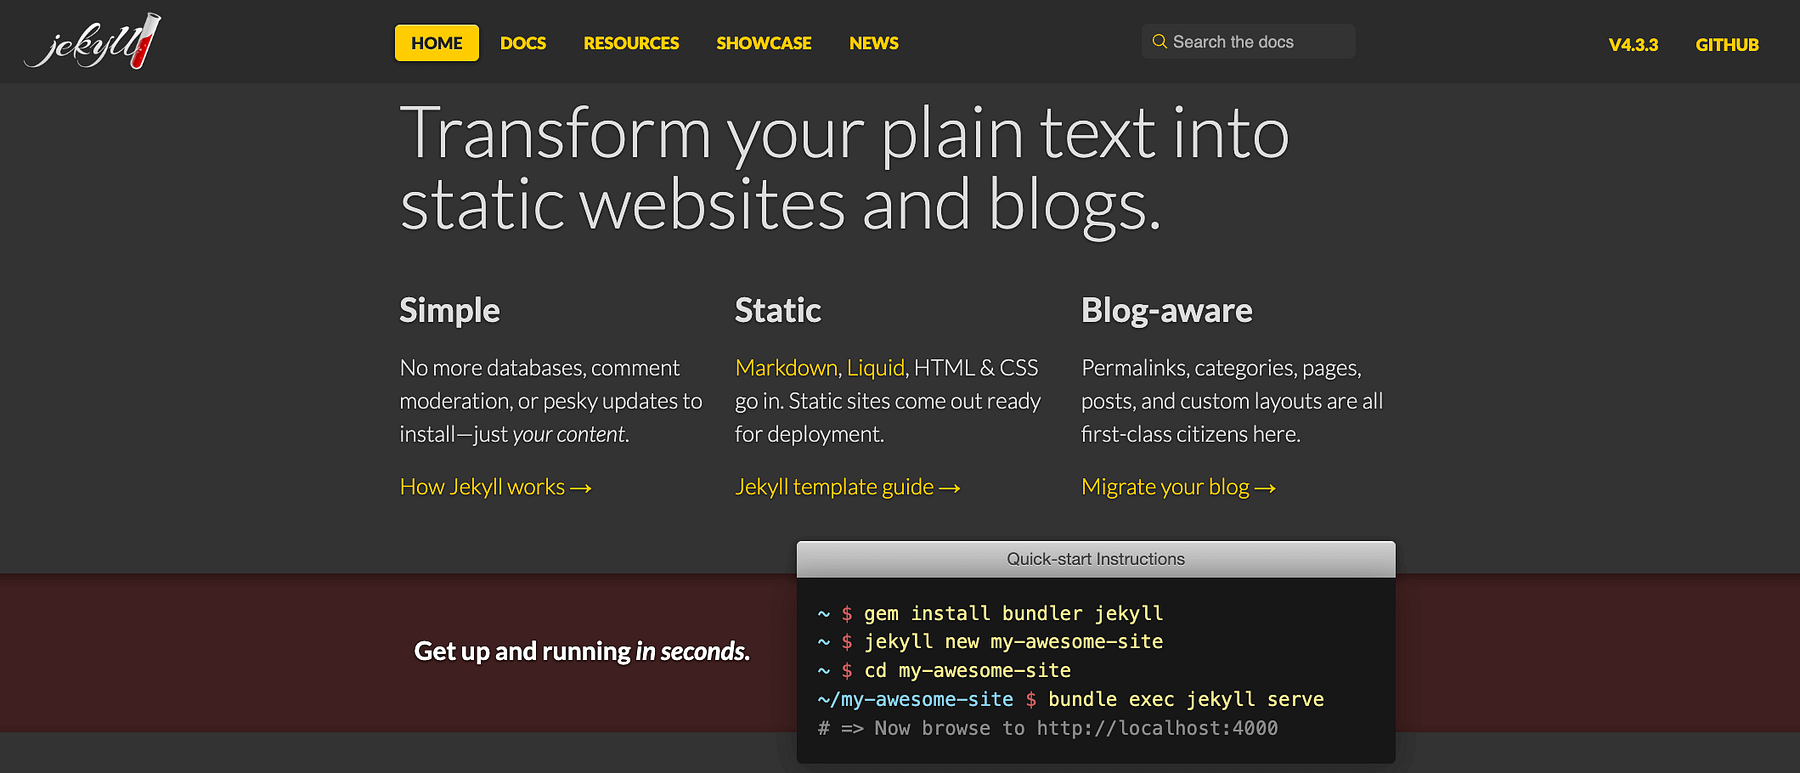Screen dimensions: 1800x773
Task: Follow the Markdown link
Action: (786, 368)
